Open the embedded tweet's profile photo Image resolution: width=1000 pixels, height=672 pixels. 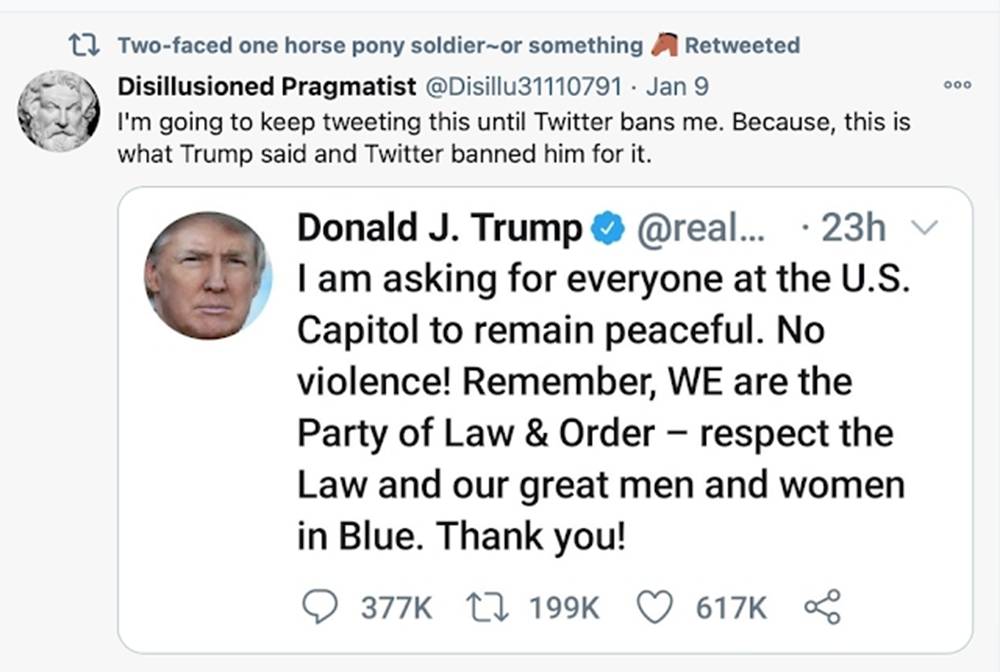208,274
